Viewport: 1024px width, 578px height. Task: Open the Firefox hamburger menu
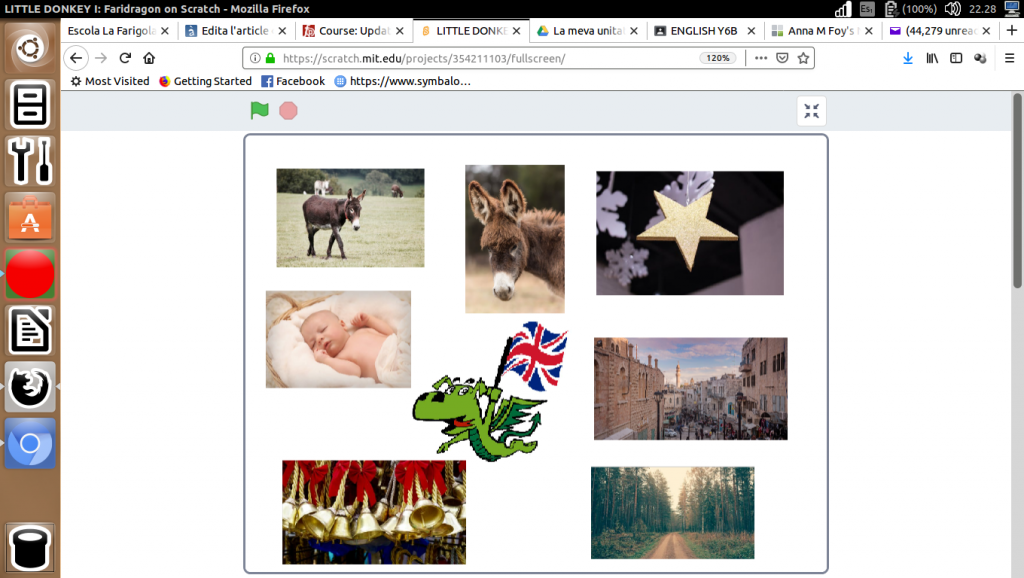[1009, 58]
